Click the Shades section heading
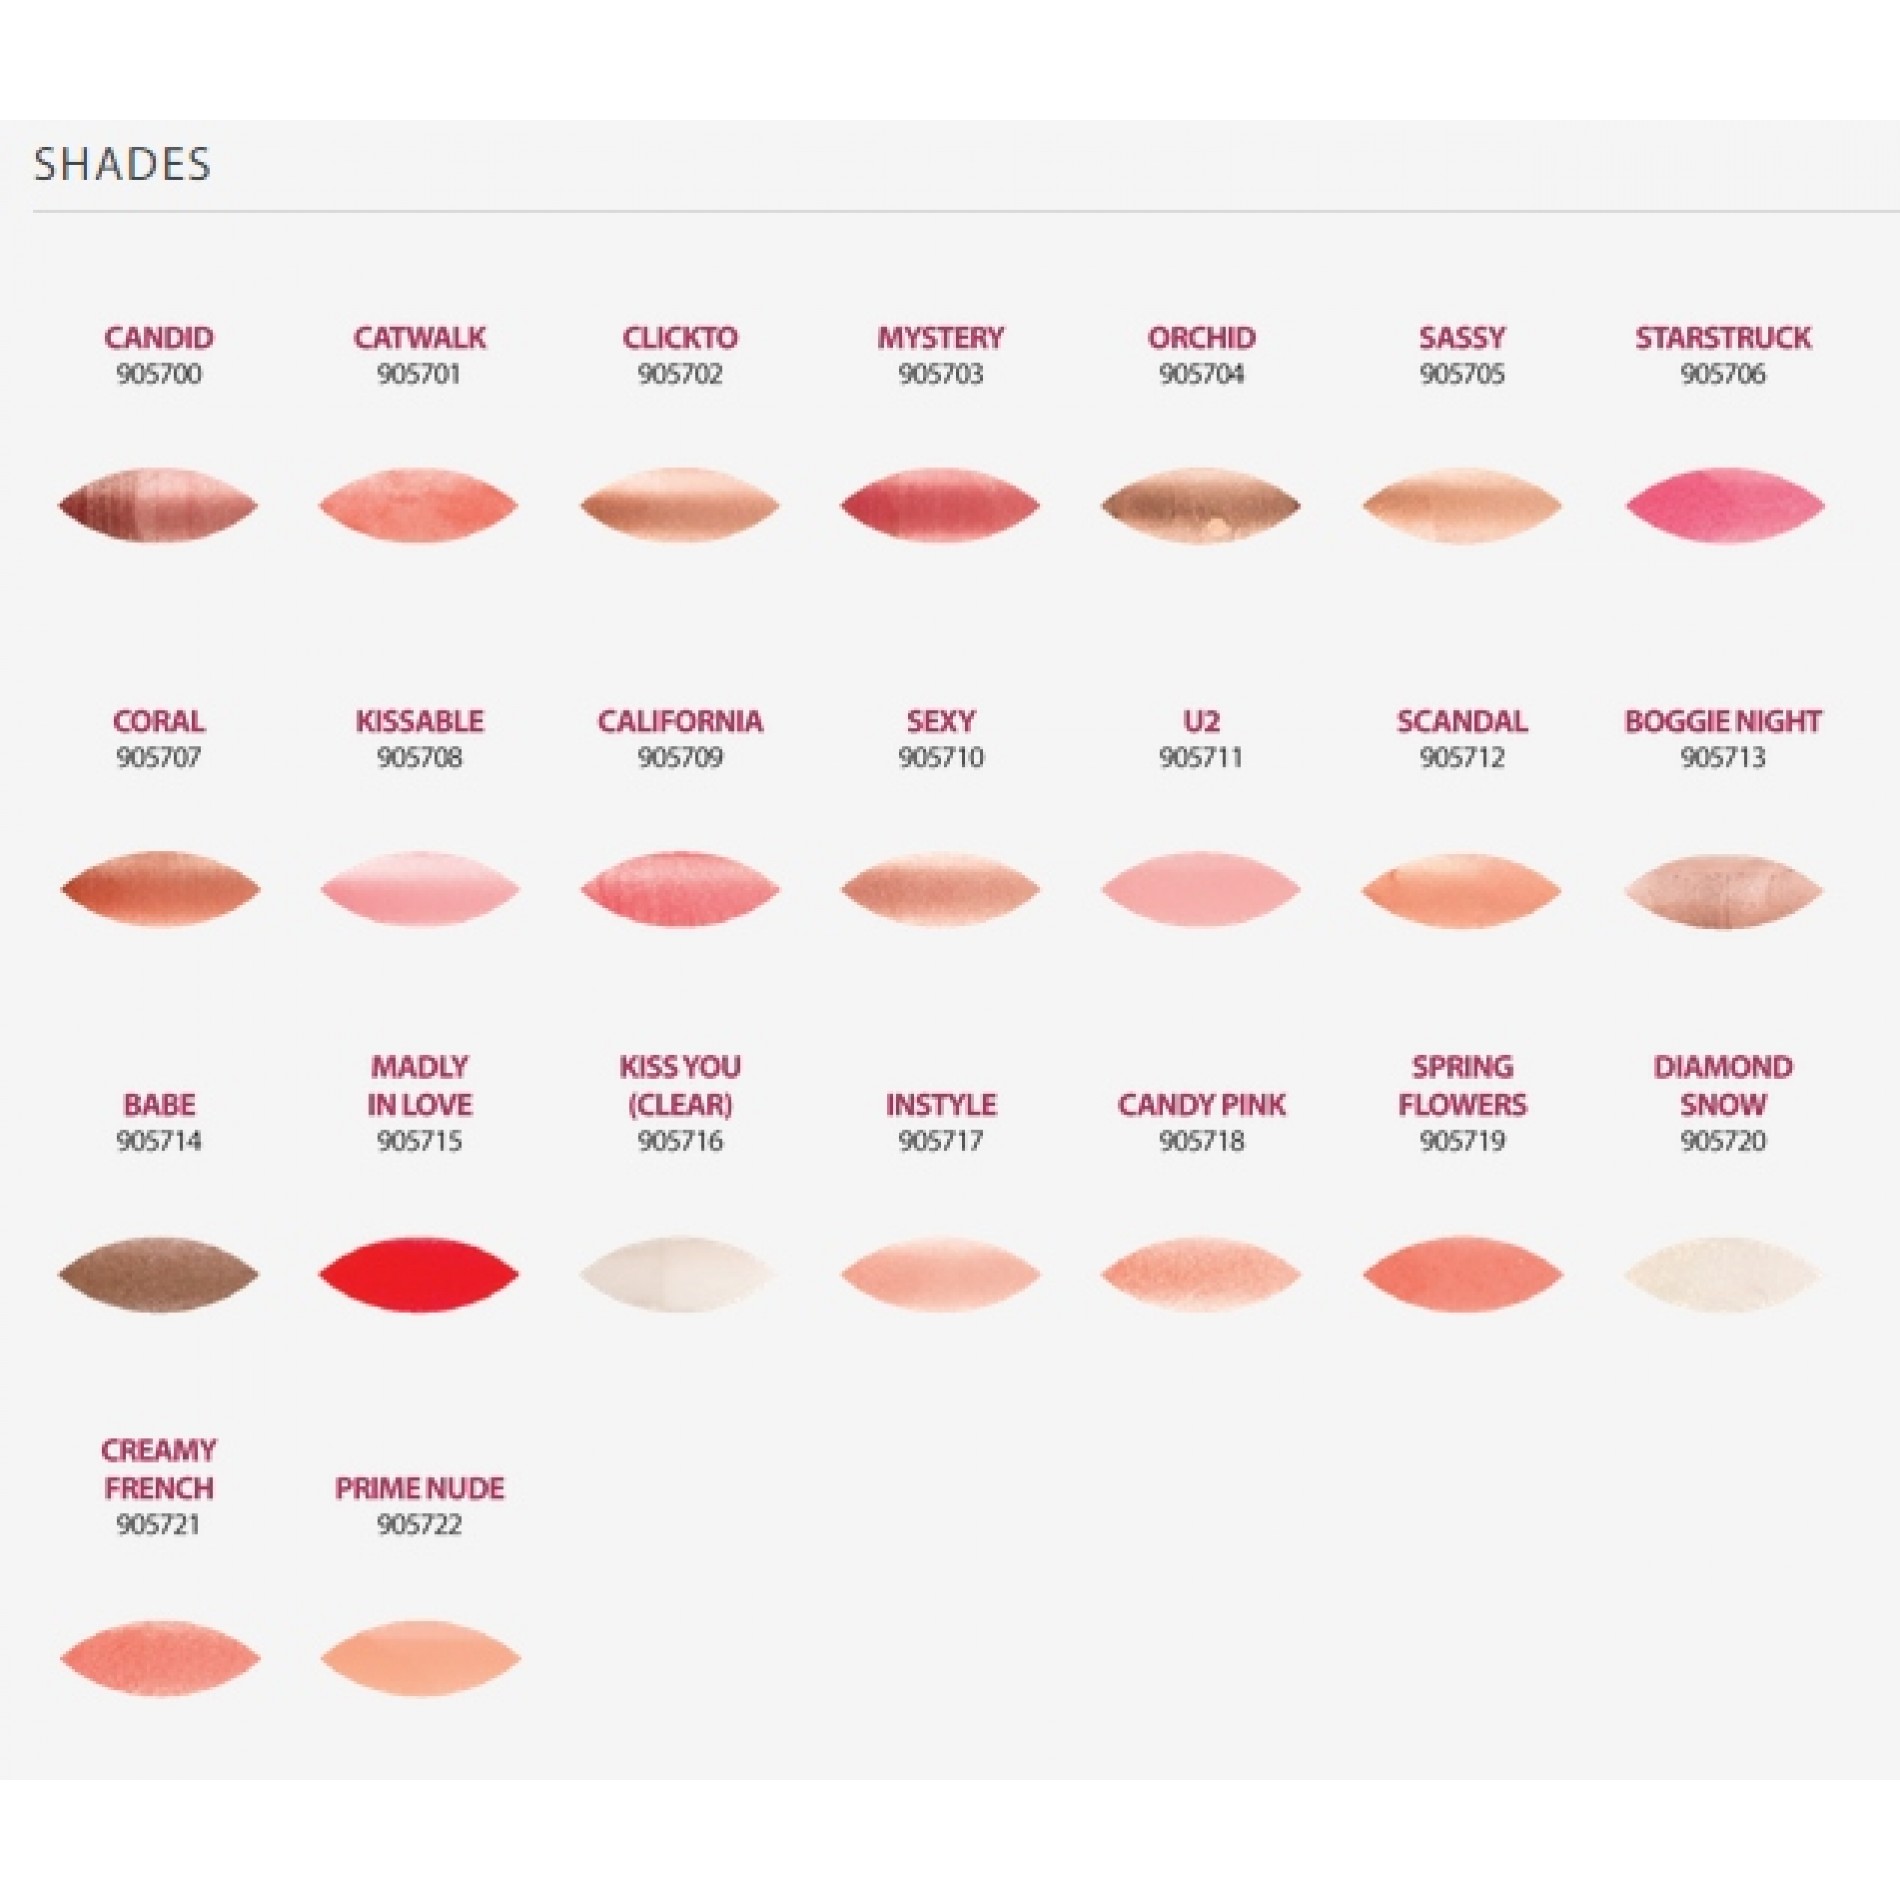 122,165
